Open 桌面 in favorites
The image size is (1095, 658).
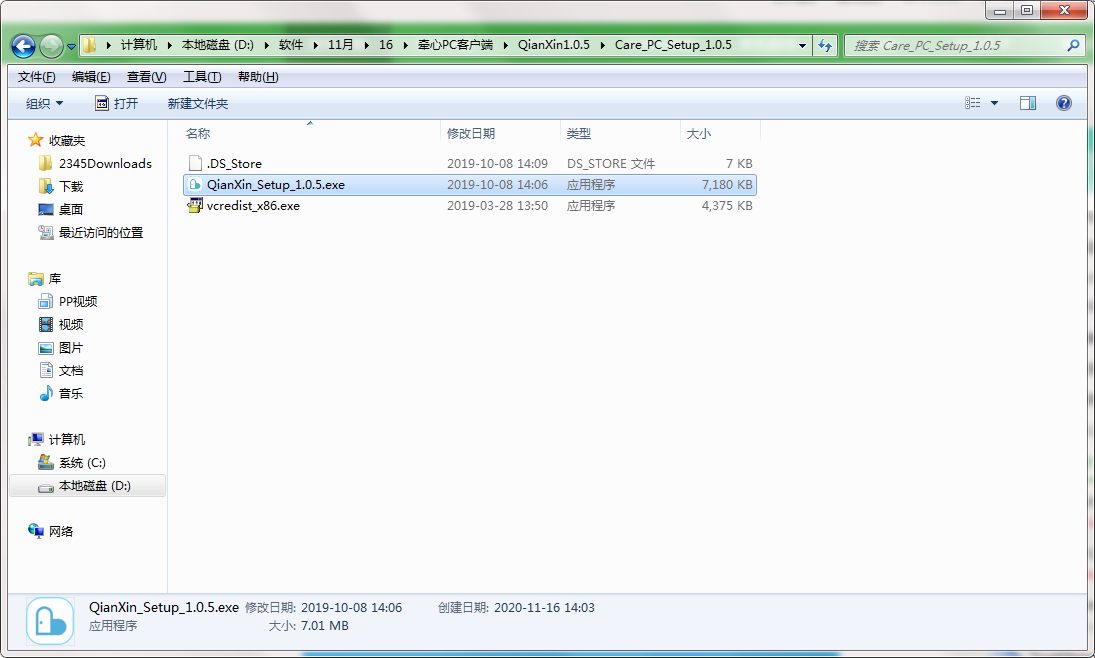pos(71,209)
